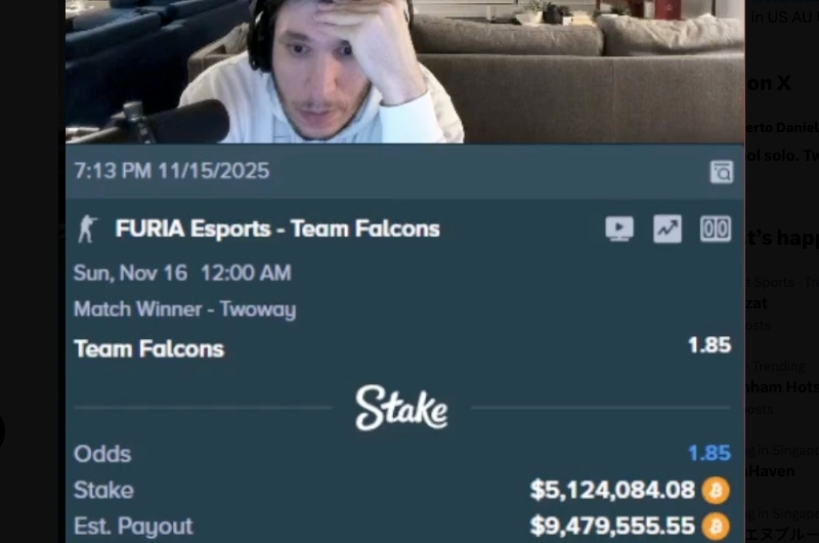
Task: Show the live scoreboard icon
Action: tap(715, 229)
